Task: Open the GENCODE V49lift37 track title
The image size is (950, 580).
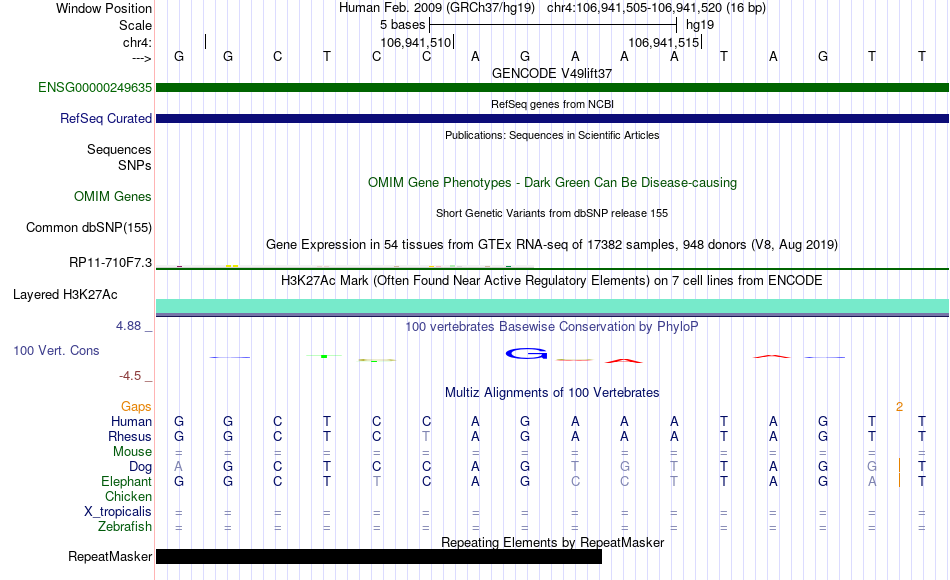Action: [552, 73]
